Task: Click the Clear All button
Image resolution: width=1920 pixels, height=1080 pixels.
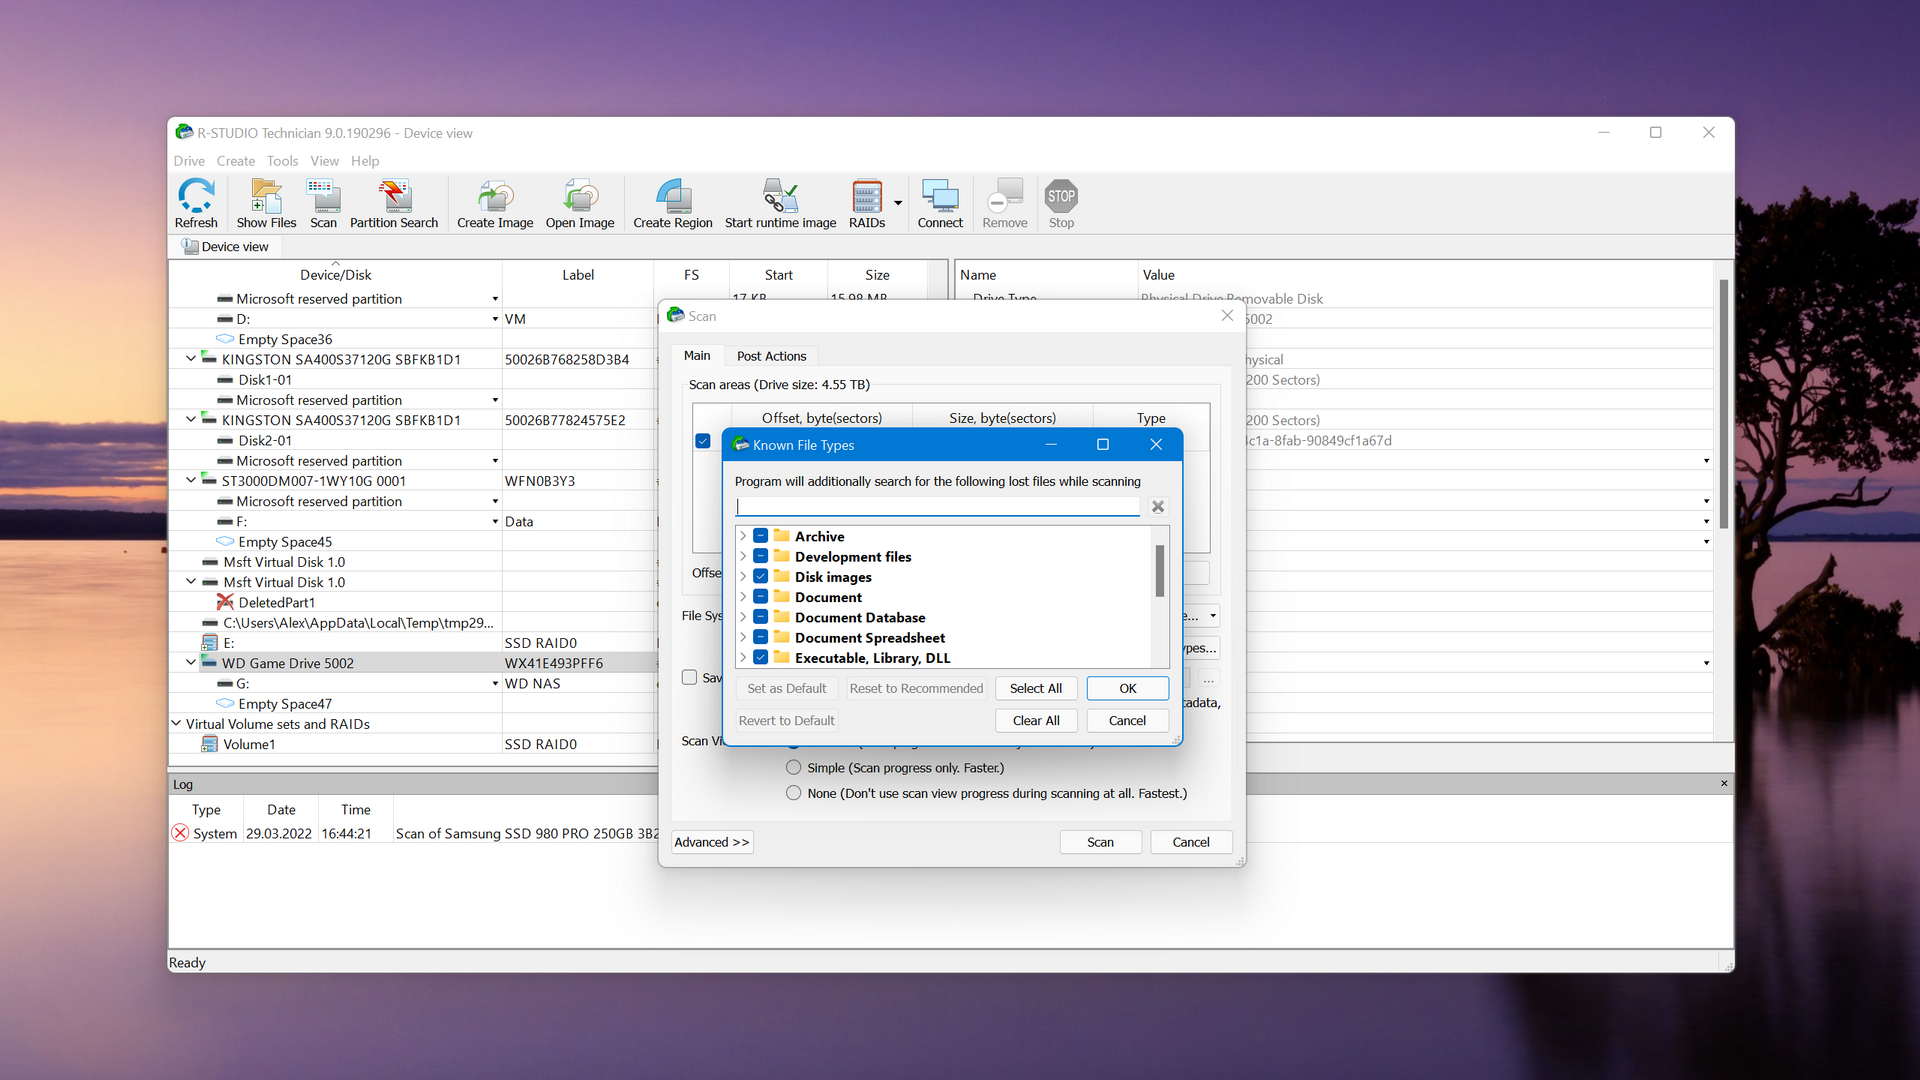Action: click(x=1036, y=720)
